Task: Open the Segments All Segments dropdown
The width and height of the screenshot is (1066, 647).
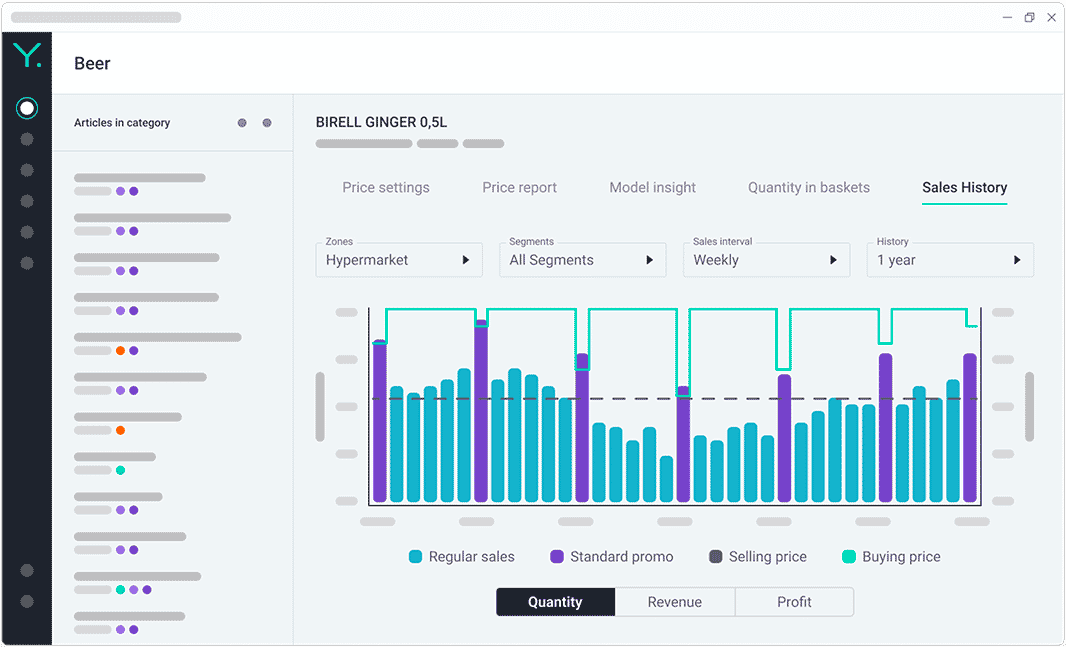Action: 583,260
